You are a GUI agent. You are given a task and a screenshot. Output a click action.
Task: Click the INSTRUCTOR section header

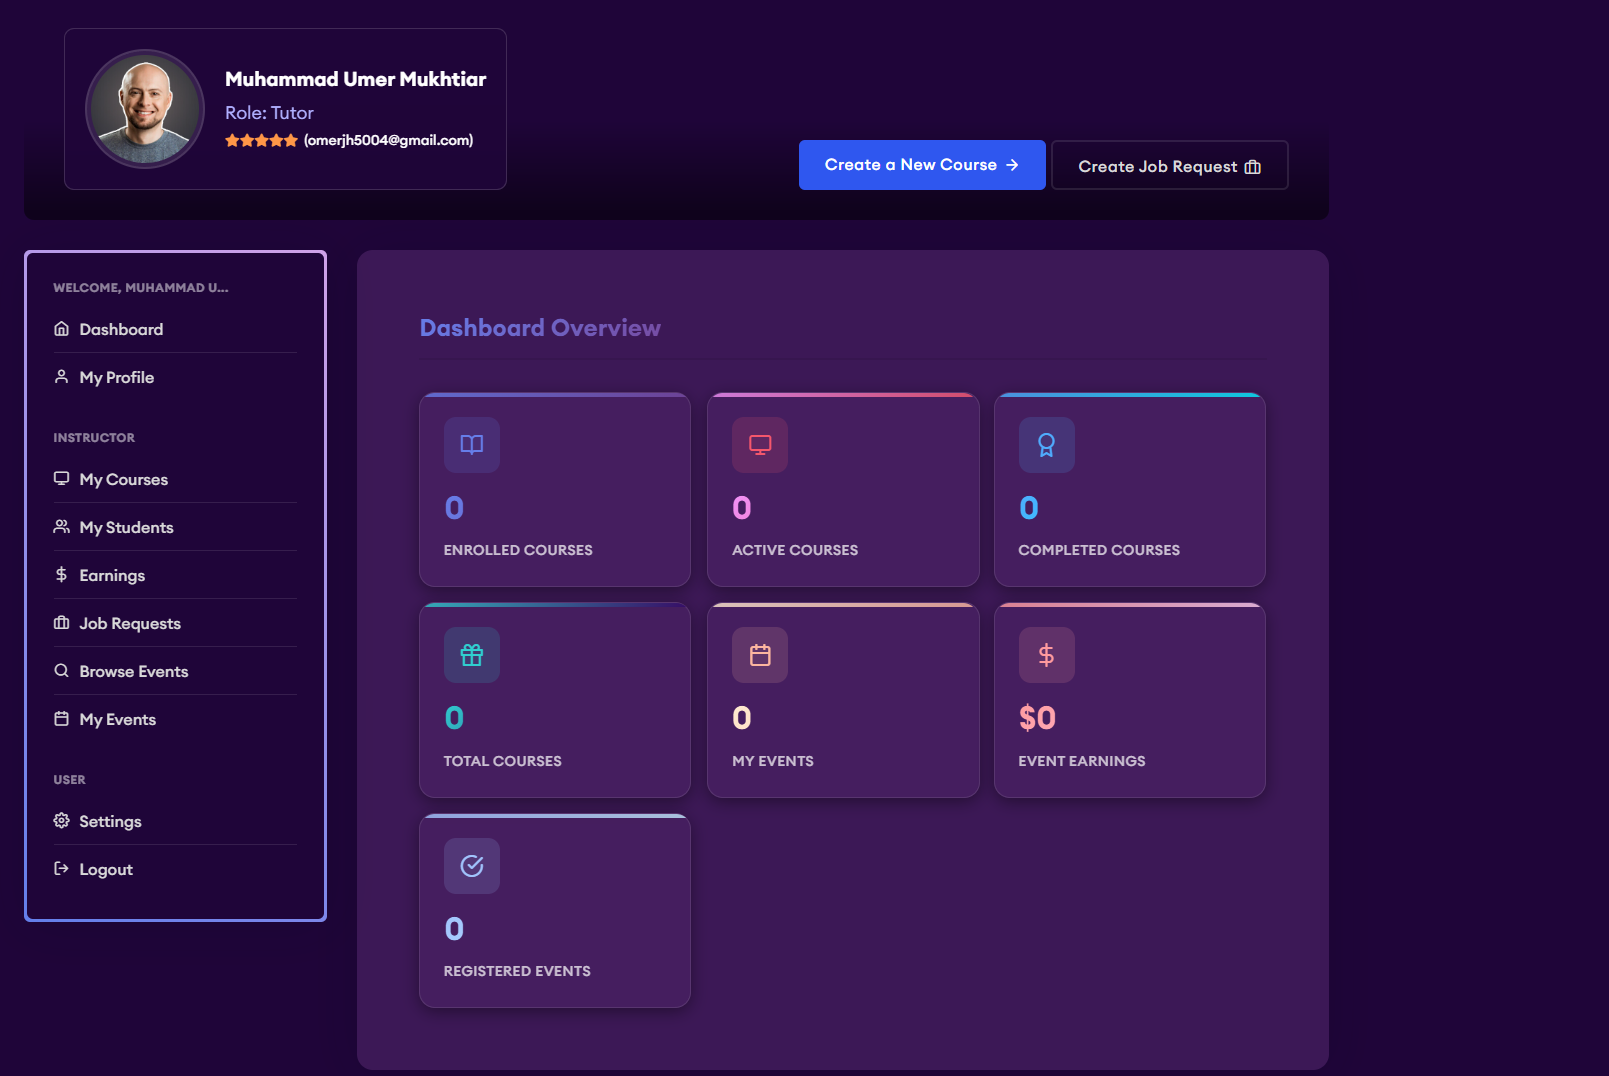point(94,438)
